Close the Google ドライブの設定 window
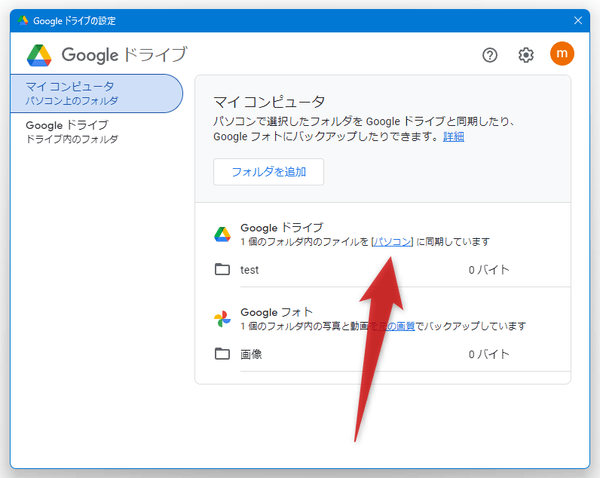 (578, 20)
